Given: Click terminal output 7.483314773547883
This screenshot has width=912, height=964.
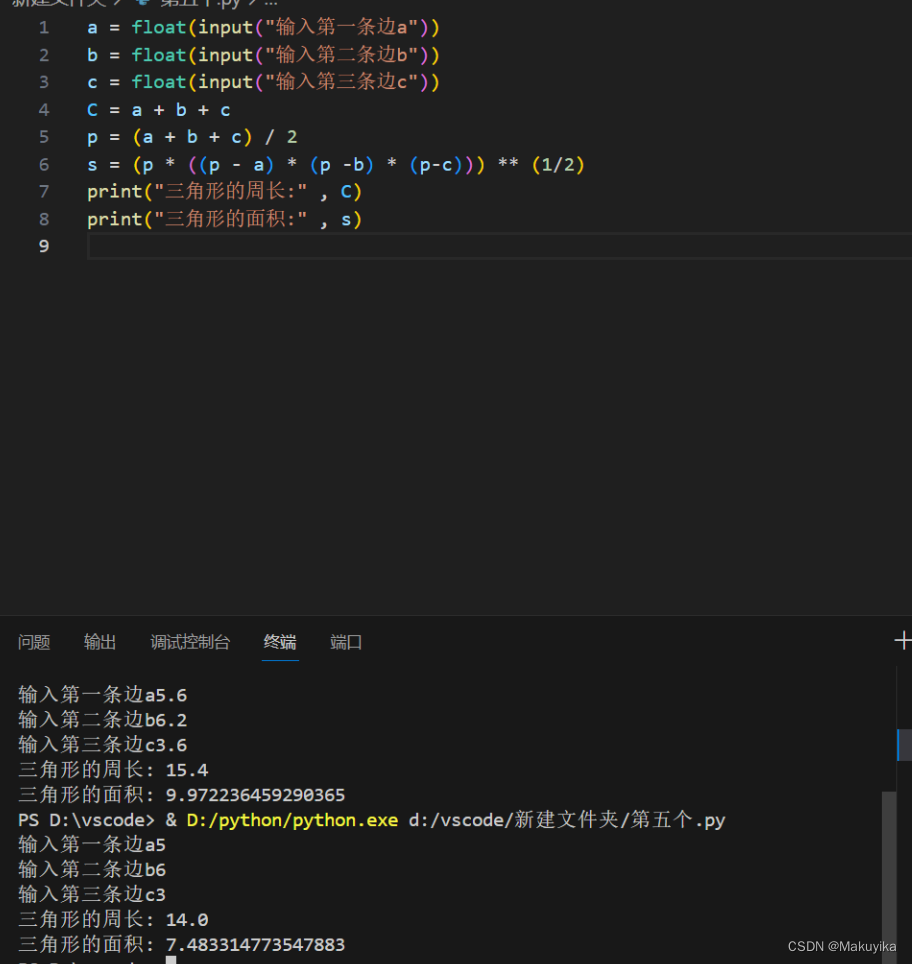Looking at the screenshot, I should [x=255, y=944].
